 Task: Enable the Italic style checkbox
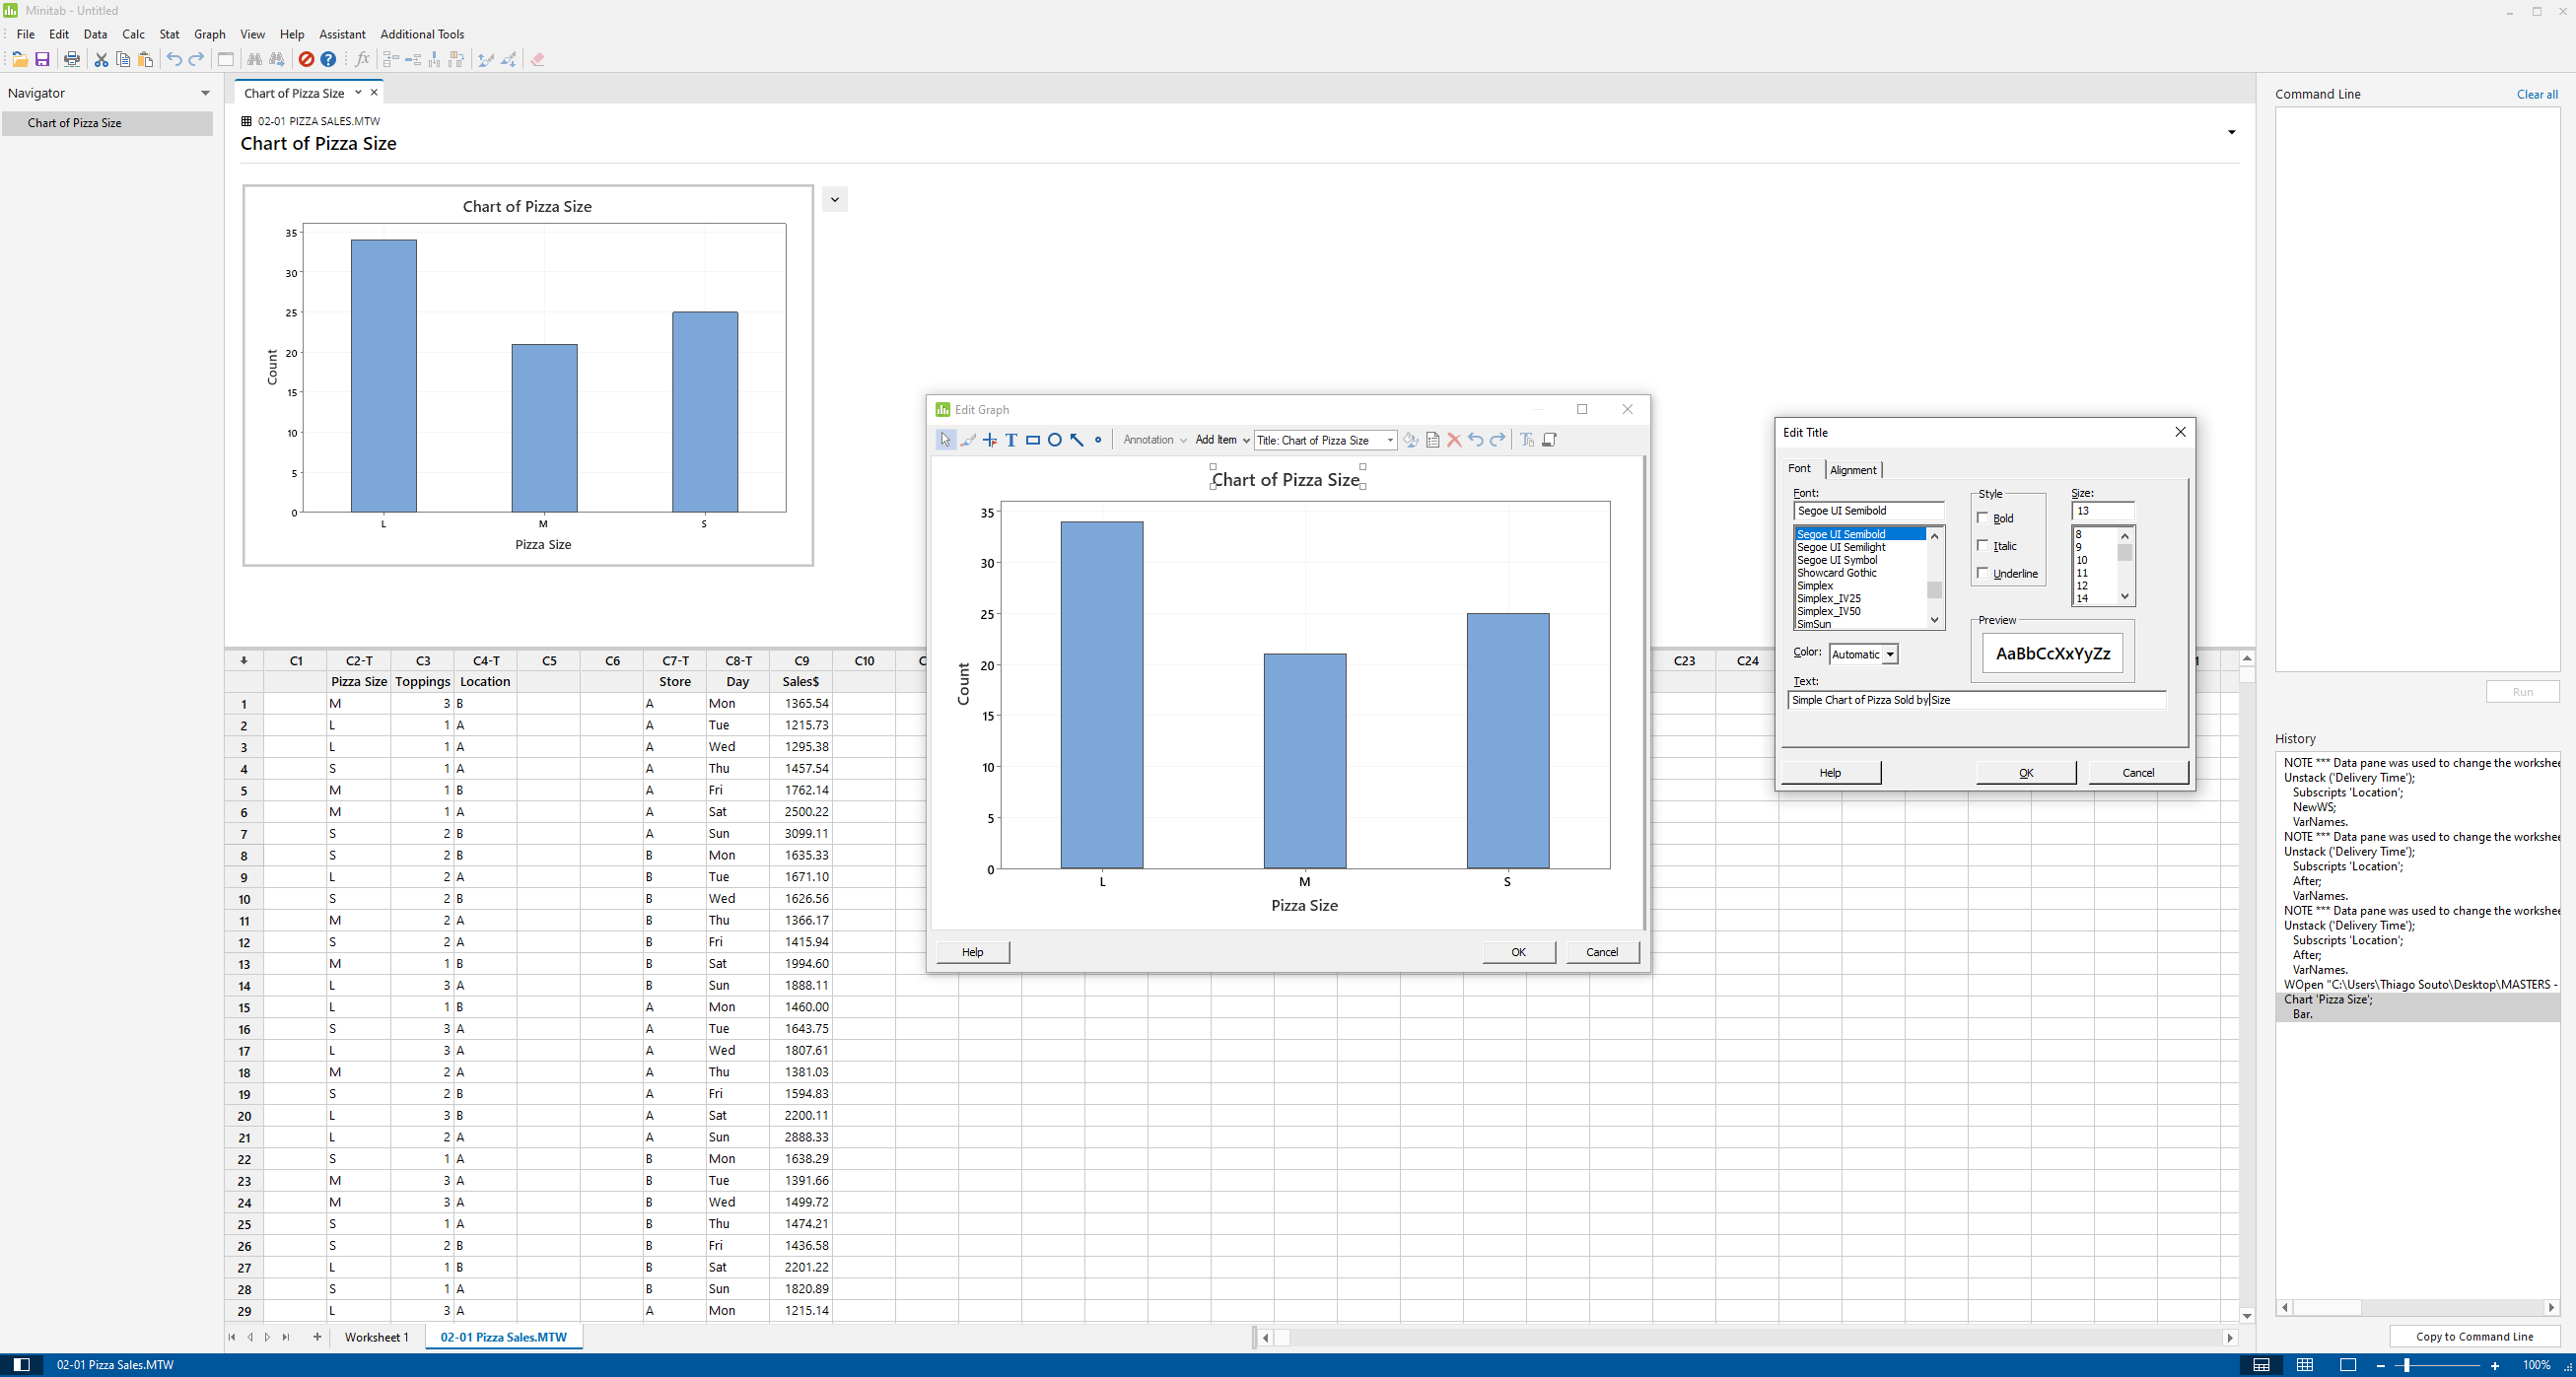(x=1983, y=546)
